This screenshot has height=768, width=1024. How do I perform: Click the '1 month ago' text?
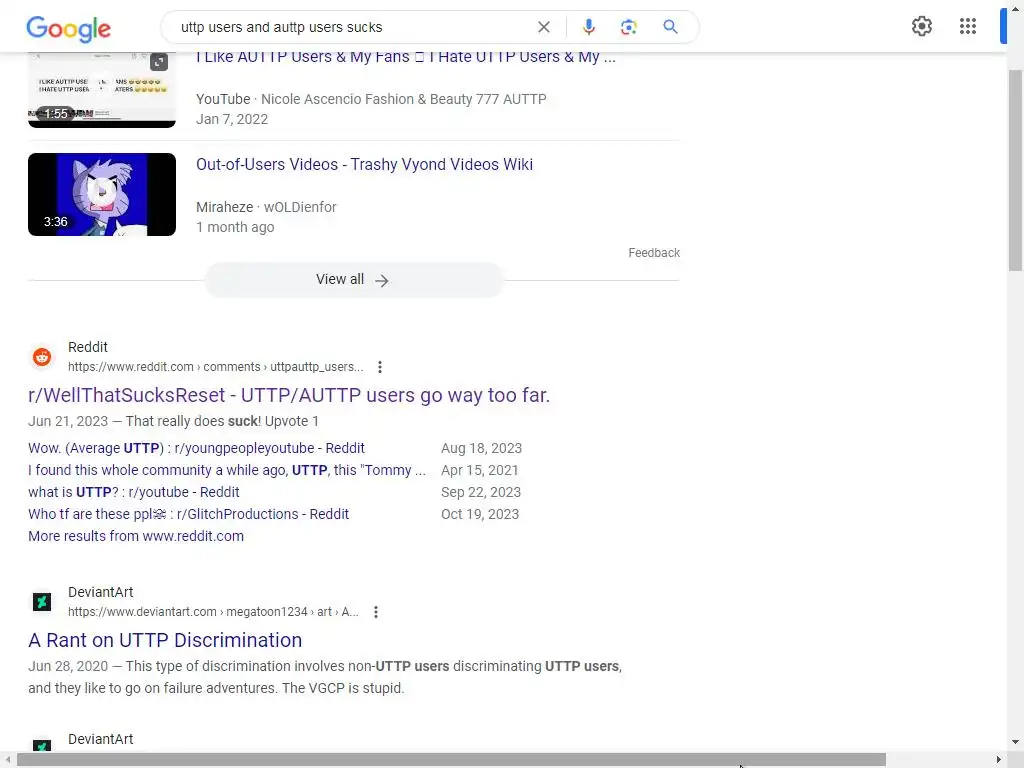click(235, 227)
